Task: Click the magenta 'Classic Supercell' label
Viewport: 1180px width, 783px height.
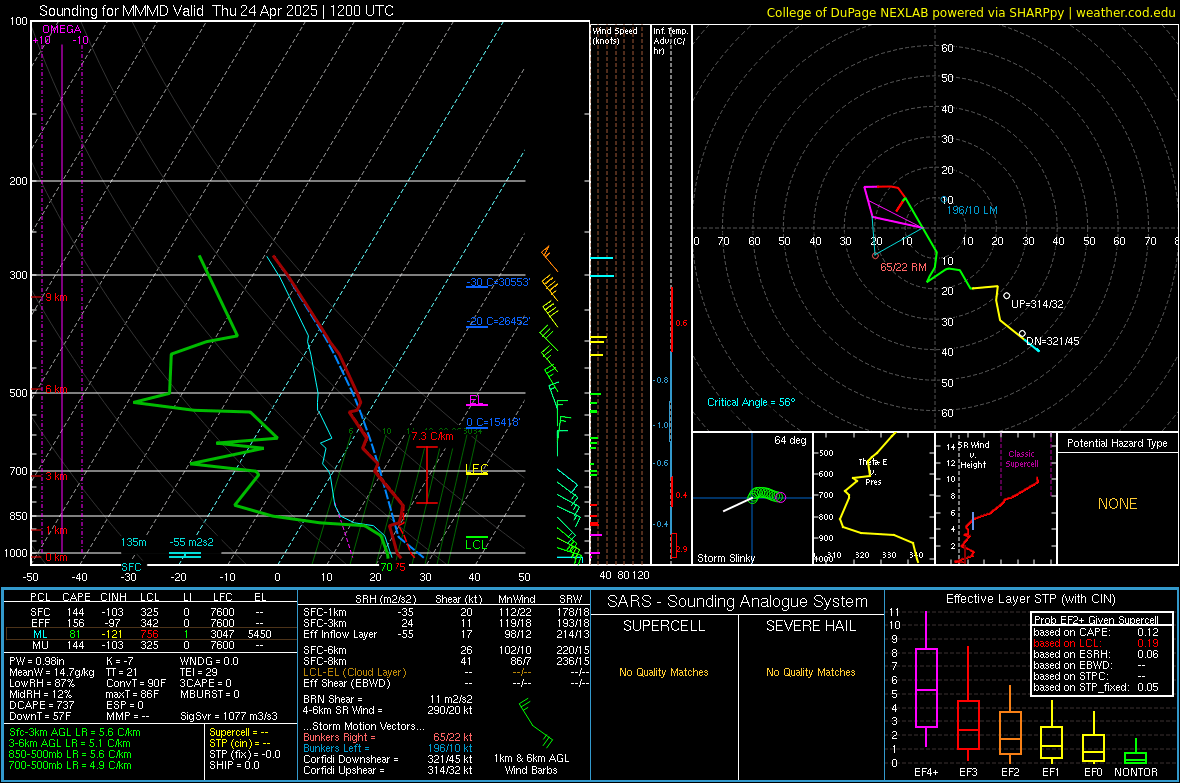Action: coord(1022,459)
